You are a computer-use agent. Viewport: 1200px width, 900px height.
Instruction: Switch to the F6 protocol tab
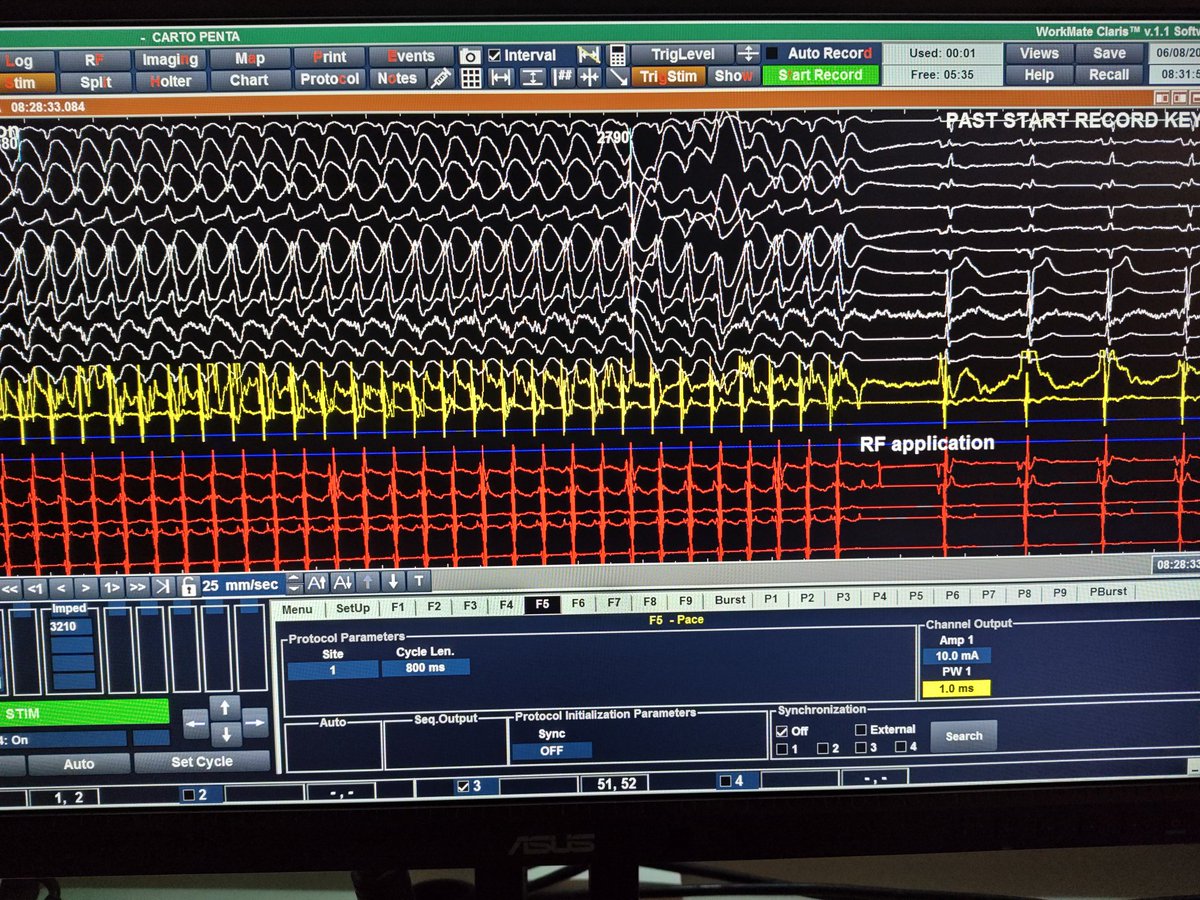tap(578, 603)
